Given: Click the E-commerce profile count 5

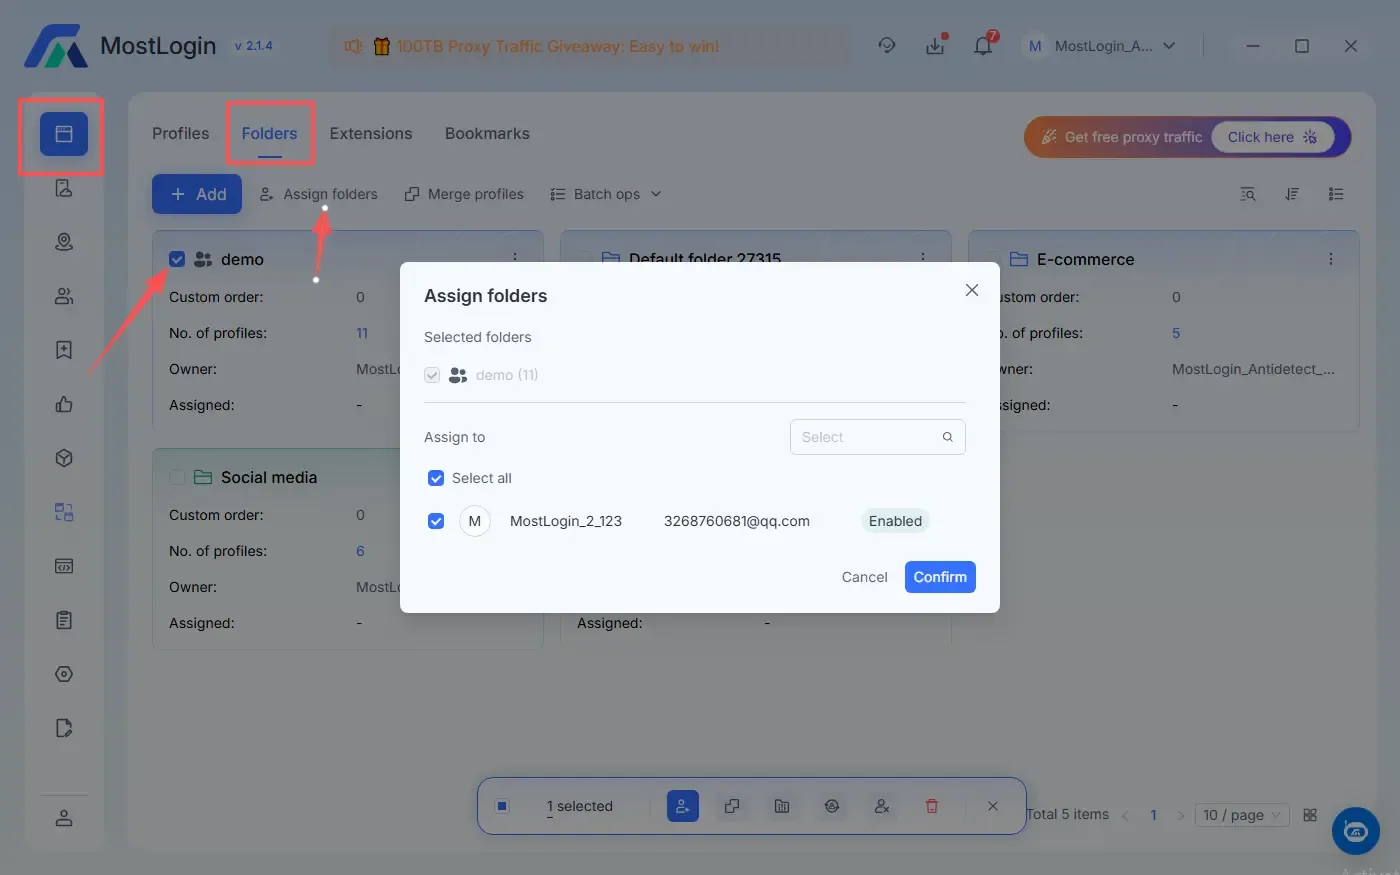Looking at the screenshot, I should click(1176, 333).
